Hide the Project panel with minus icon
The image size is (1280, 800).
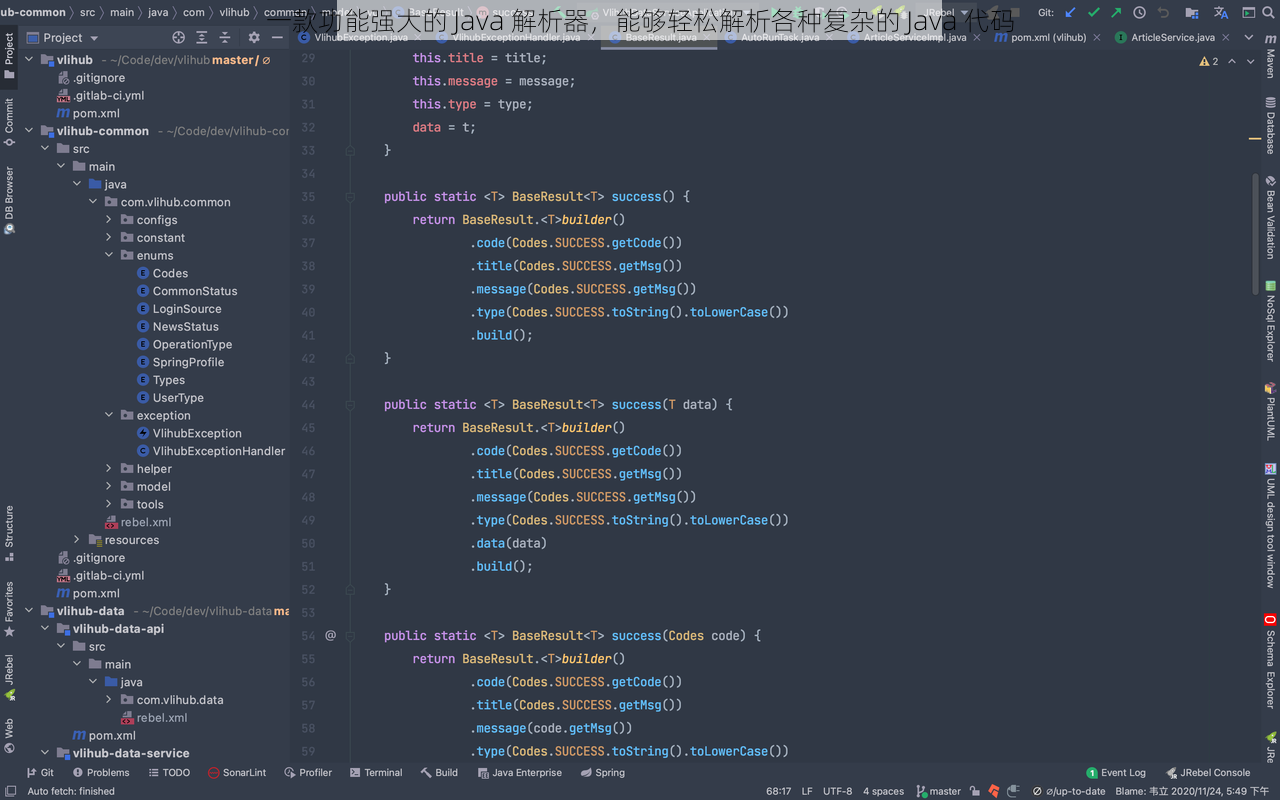277,37
